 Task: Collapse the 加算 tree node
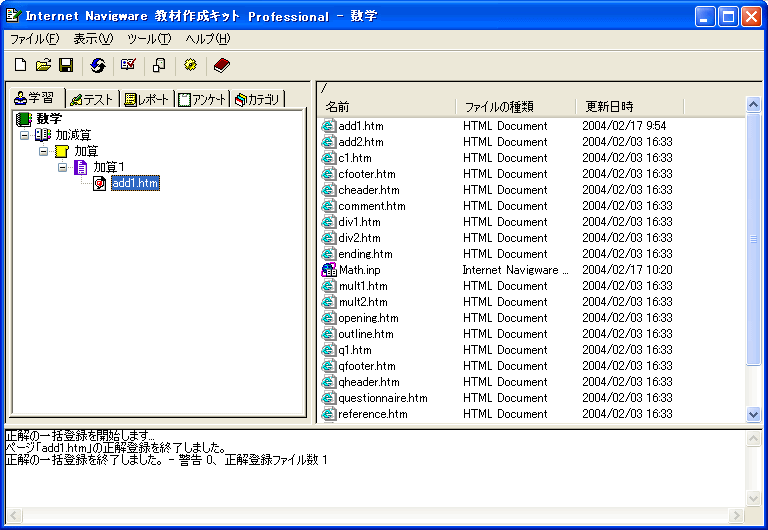(x=43, y=151)
